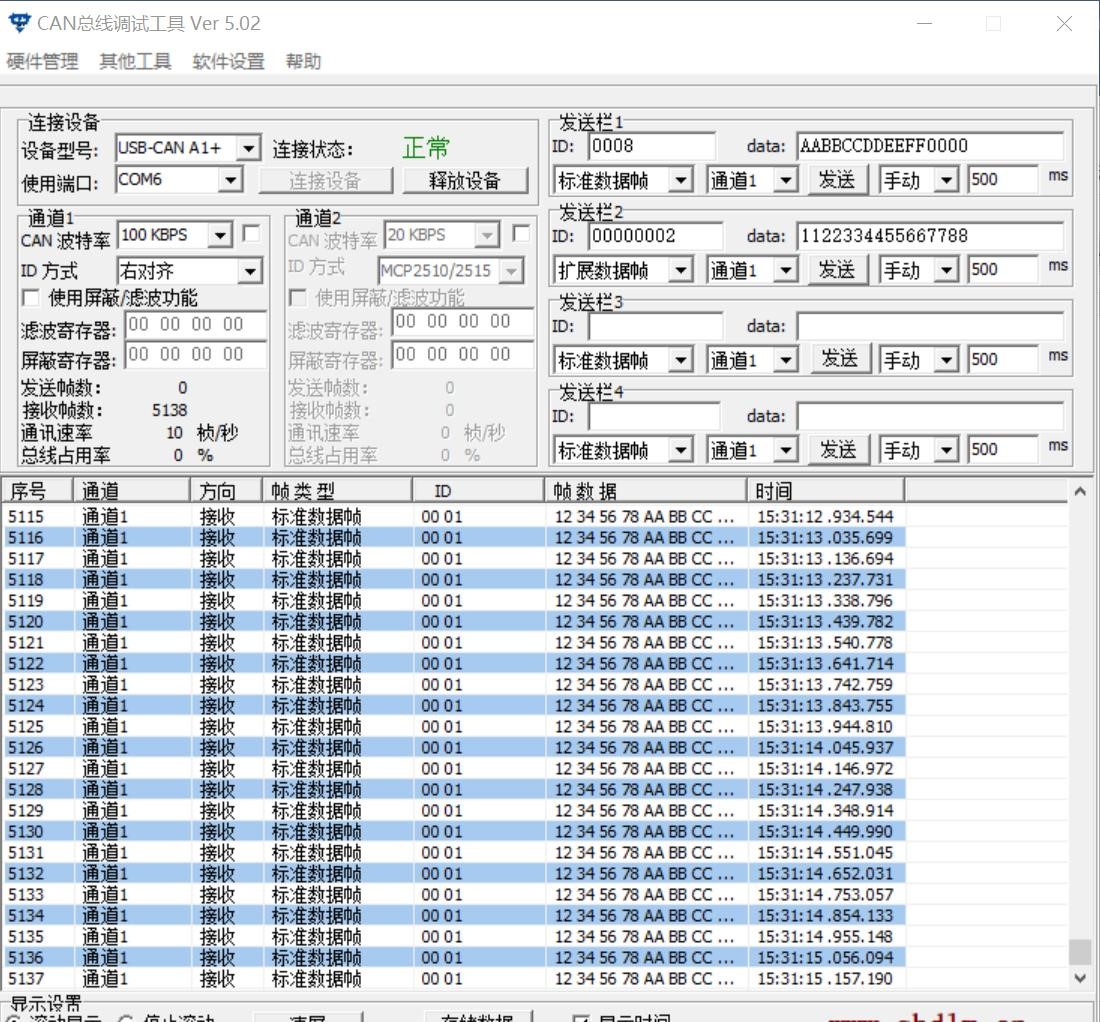Click the 发送 button in 发送栏4
Screen dimensions: 1100x1022
pos(838,450)
